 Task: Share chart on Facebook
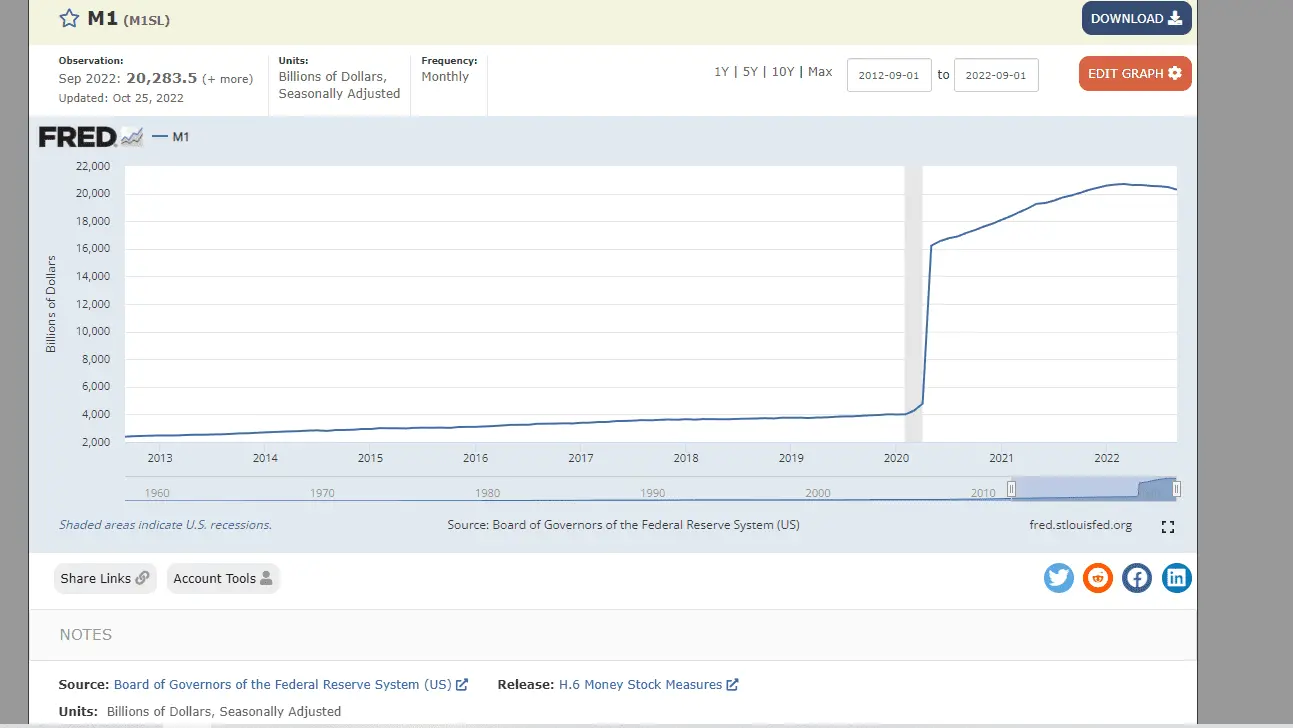coord(1137,578)
